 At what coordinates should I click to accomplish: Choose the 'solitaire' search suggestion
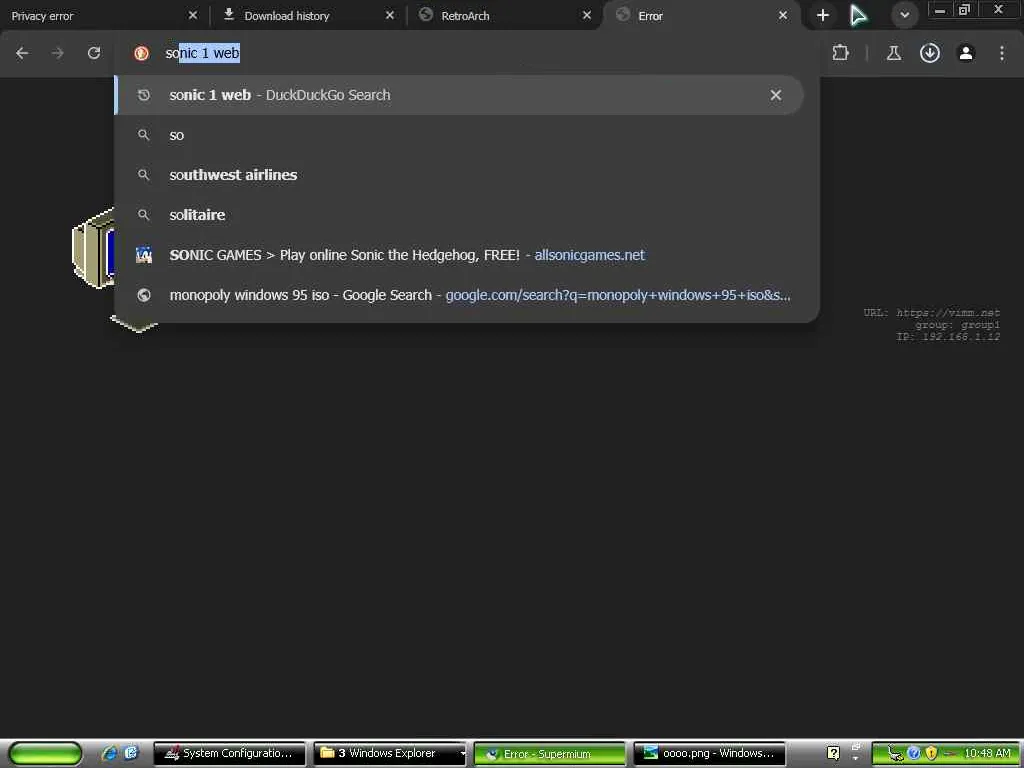(458, 215)
